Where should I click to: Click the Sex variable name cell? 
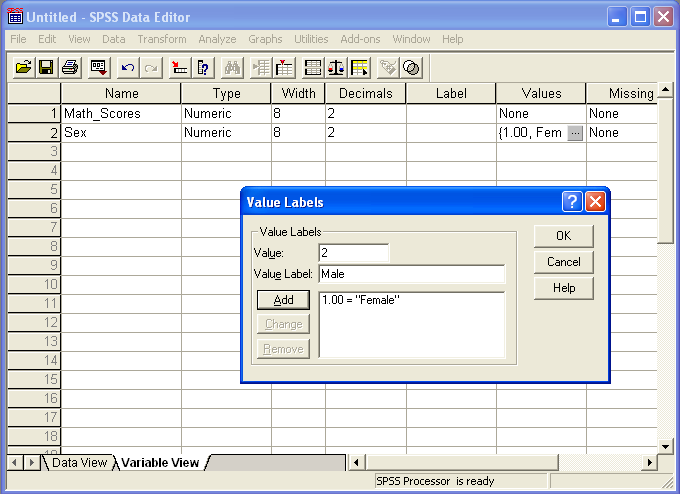[x=121, y=133]
